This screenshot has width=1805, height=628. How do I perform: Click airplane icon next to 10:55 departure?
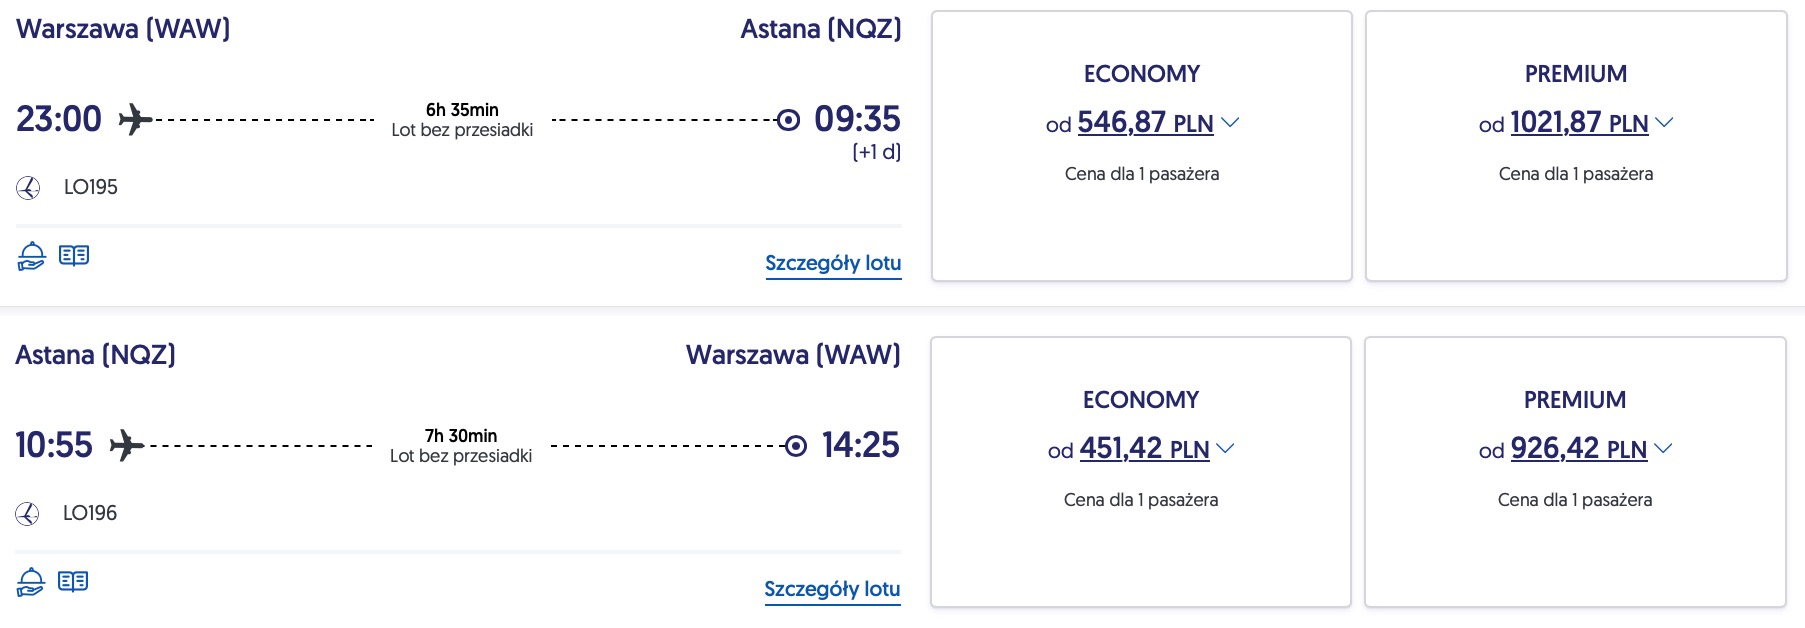126,445
